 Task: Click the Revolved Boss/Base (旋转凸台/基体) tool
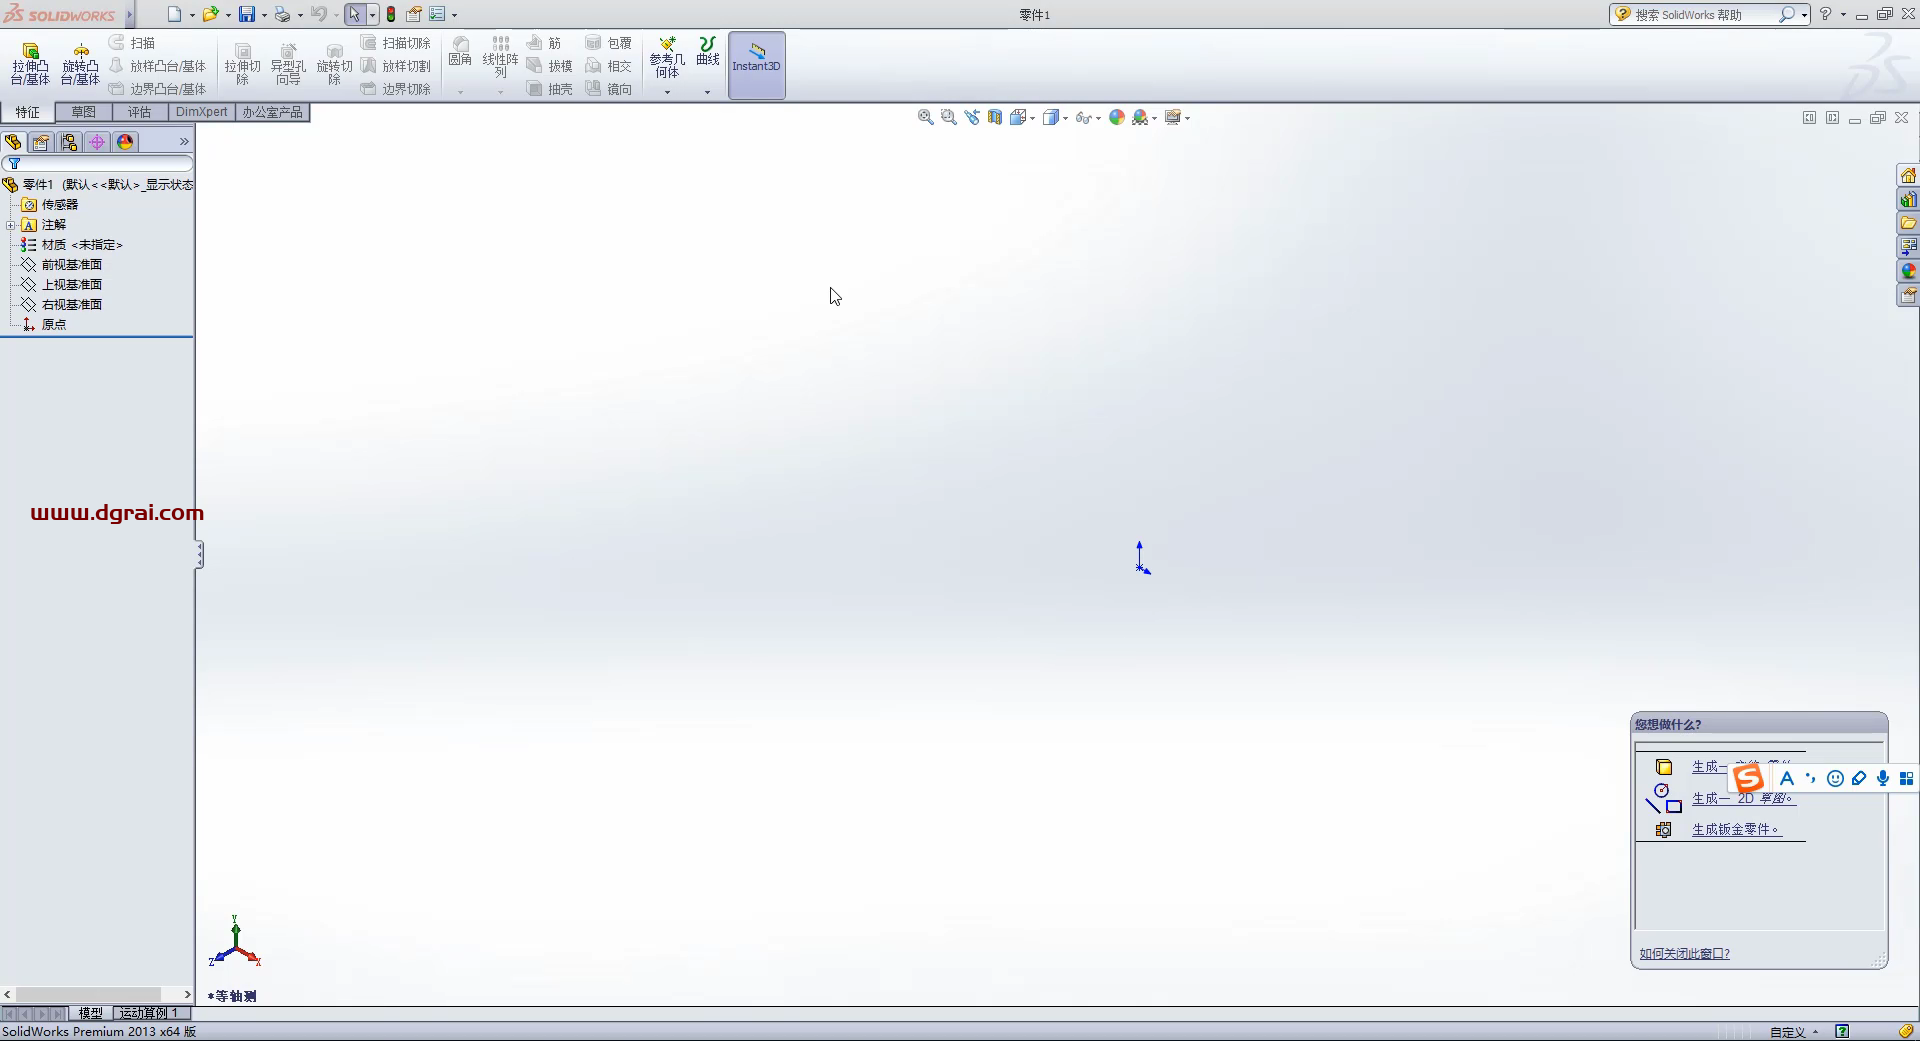coord(80,64)
